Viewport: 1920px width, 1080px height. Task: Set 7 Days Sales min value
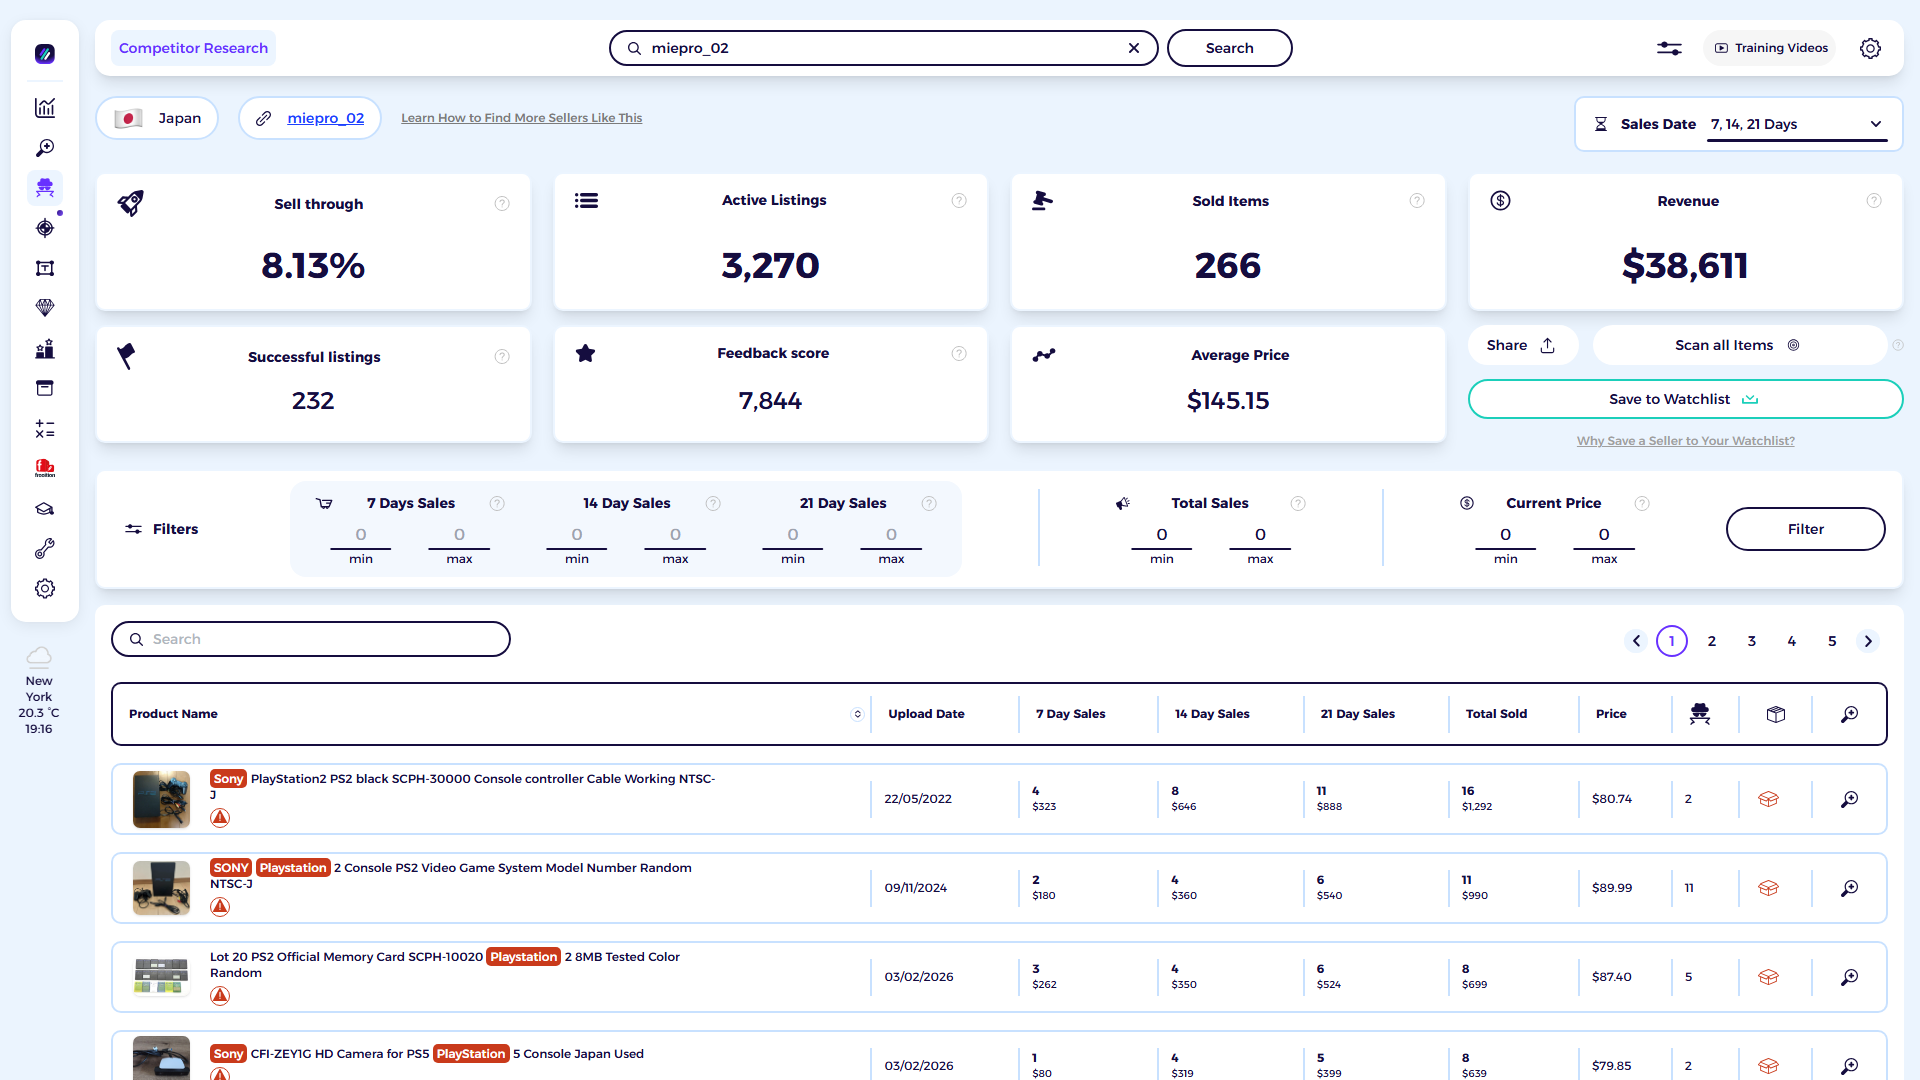pos(361,535)
